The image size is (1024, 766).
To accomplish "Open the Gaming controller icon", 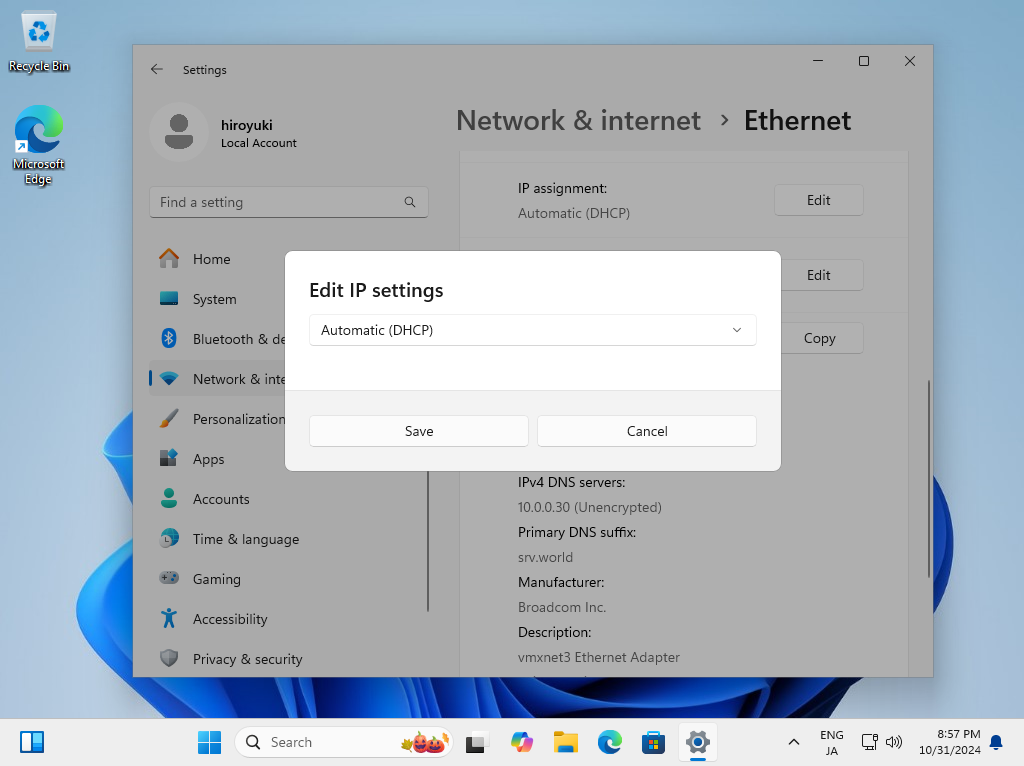I will click(x=170, y=579).
